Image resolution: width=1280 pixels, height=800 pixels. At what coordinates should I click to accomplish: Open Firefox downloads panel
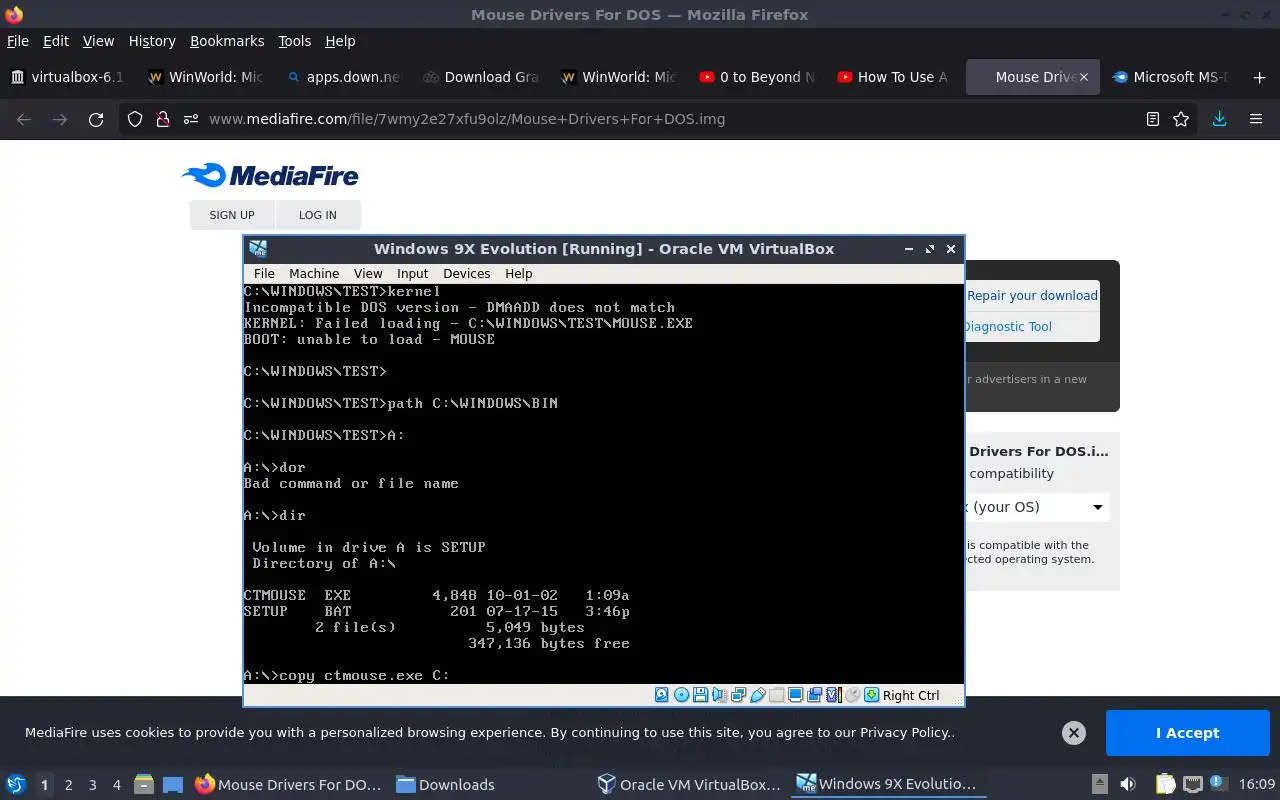click(1219, 119)
